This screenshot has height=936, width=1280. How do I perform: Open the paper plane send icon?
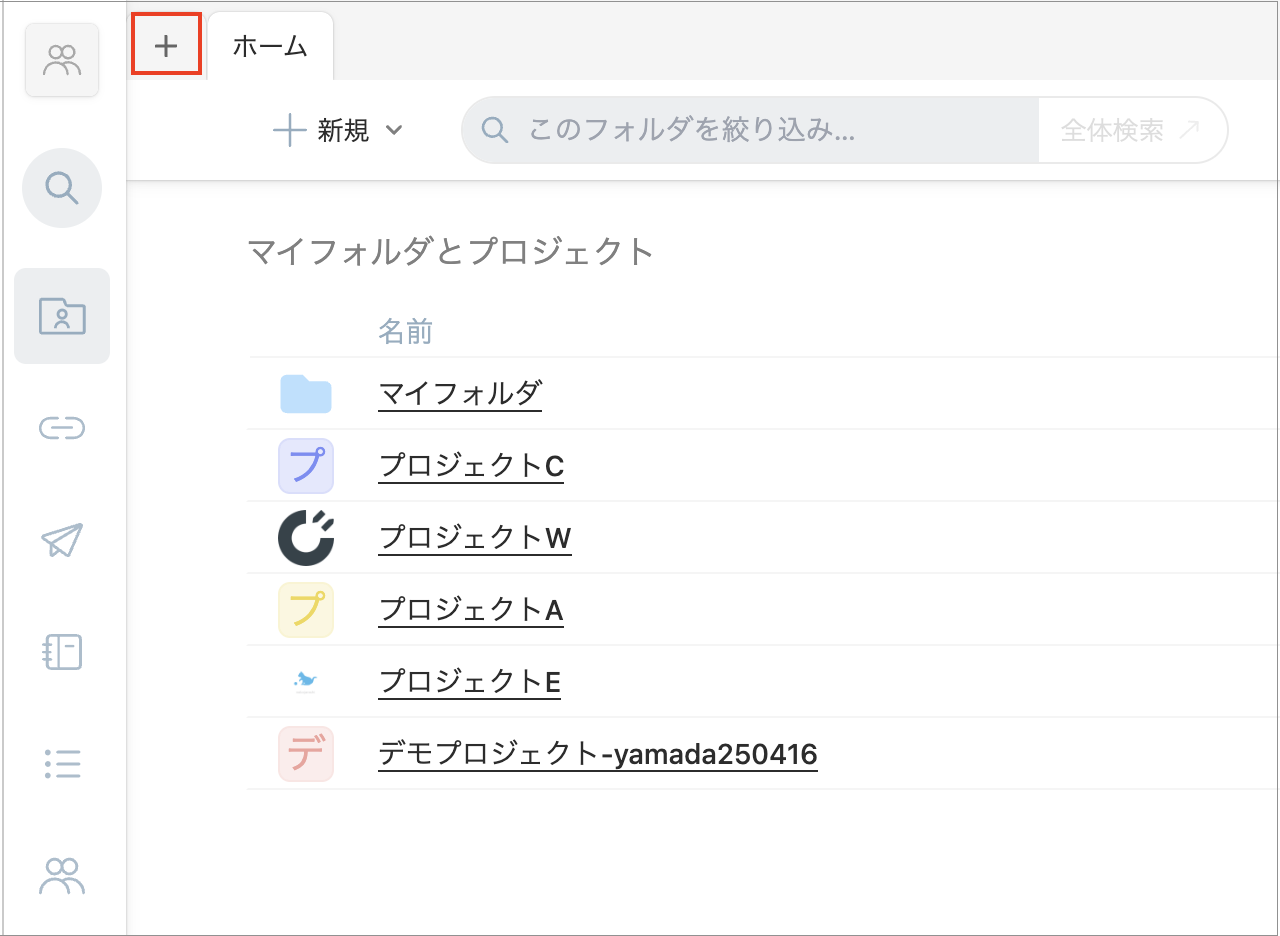tap(62, 540)
